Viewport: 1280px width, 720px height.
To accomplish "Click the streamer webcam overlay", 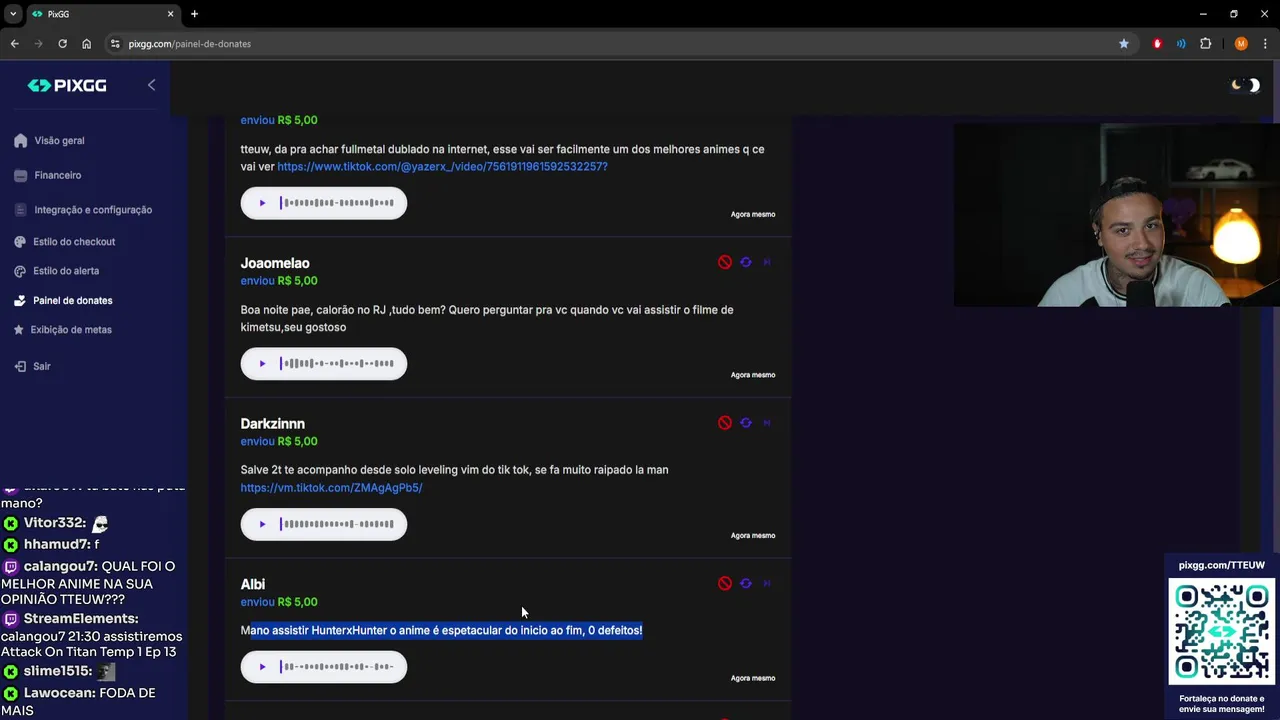I will (1116, 215).
